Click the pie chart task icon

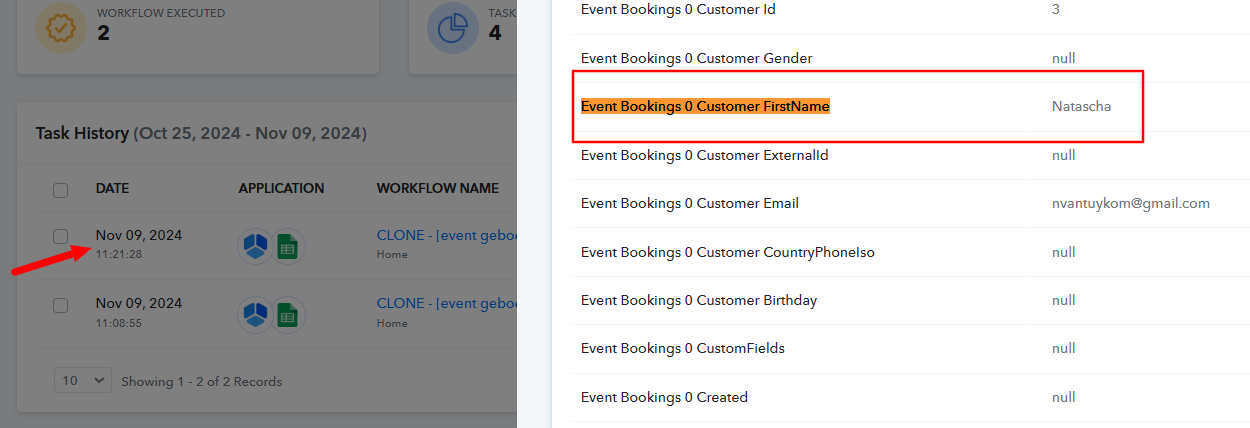point(452,28)
